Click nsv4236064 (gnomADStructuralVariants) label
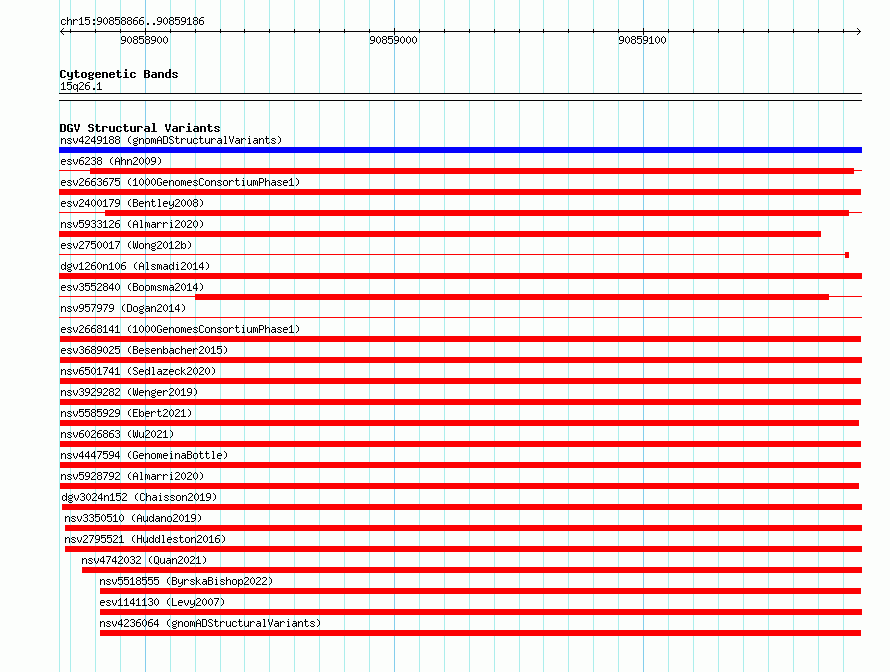This screenshot has height=672, width=890. pyautogui.click(x=210, y=623)
